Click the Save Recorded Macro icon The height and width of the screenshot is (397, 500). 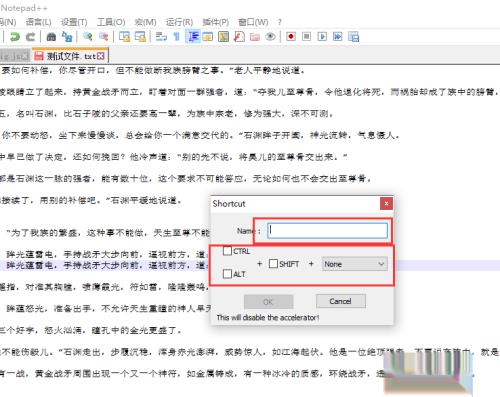[354, 36]
